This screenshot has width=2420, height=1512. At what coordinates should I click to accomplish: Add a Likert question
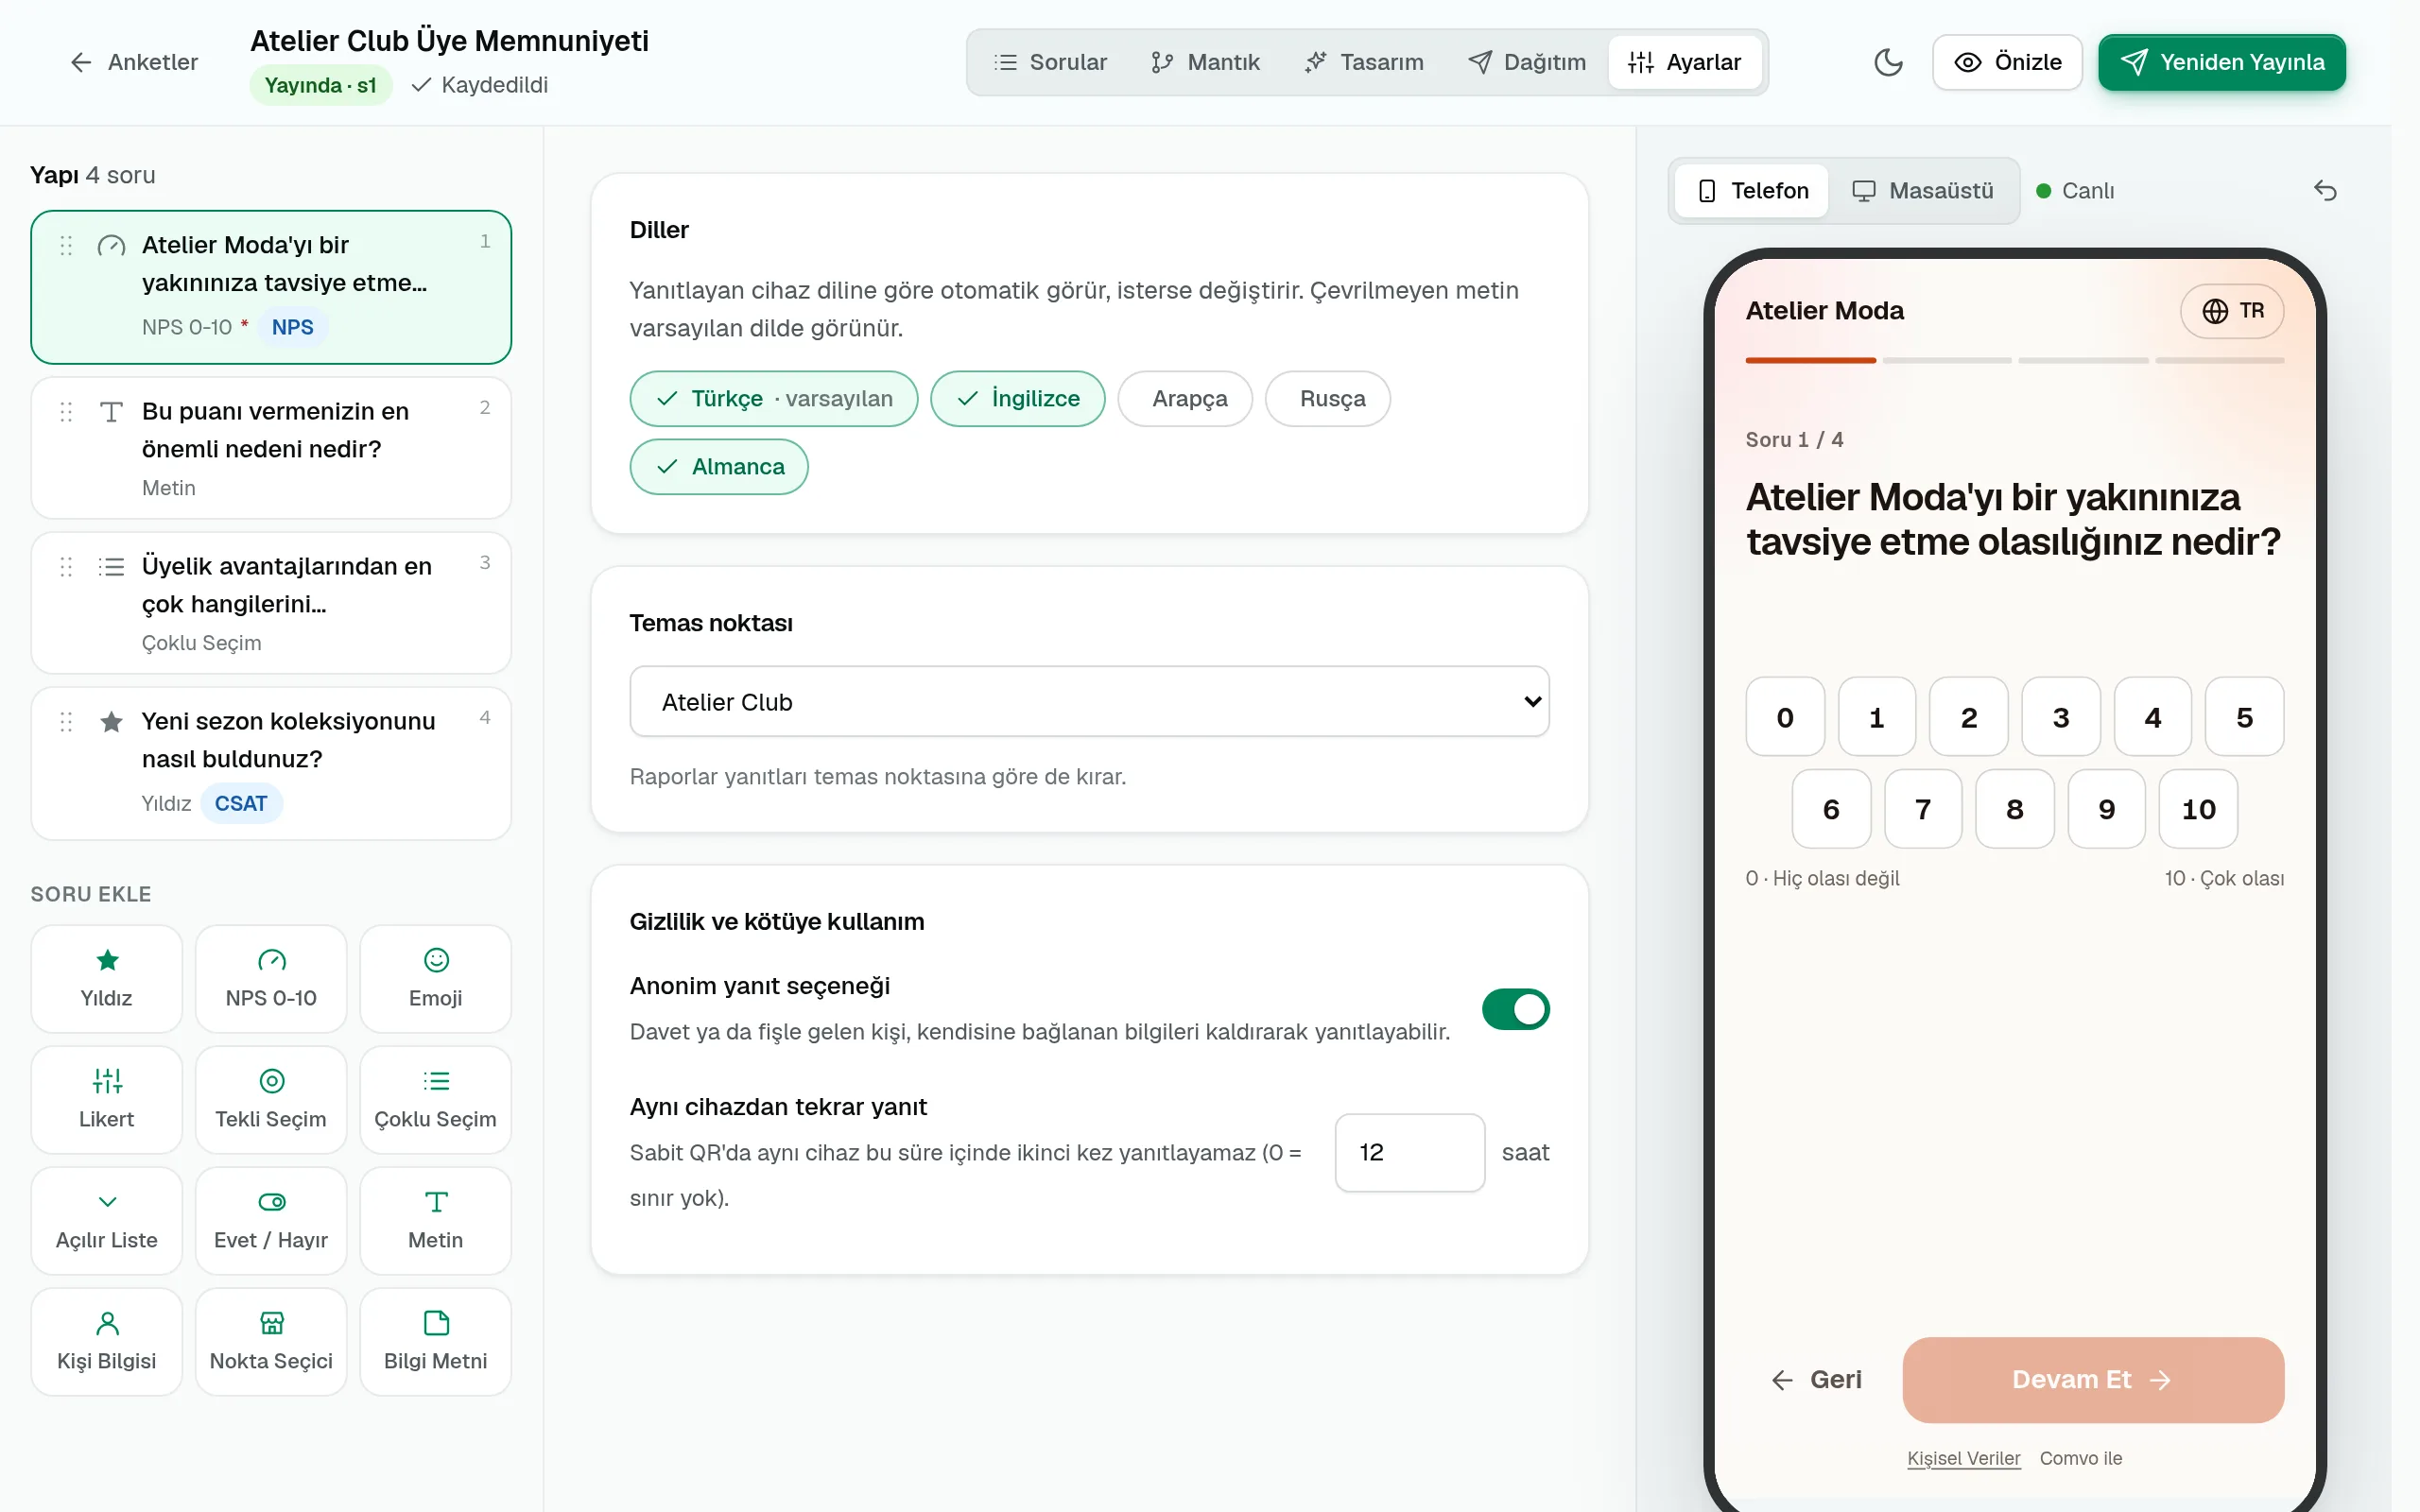(106, 1099)
